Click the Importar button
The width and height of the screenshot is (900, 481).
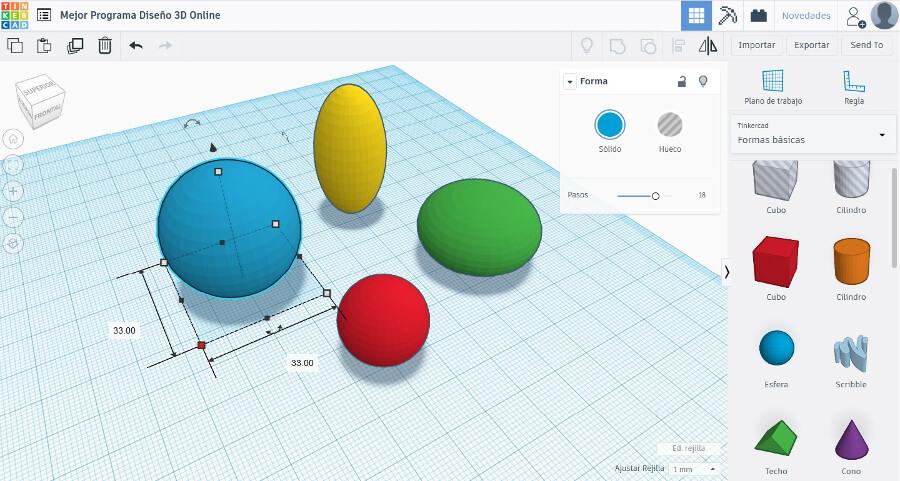pyautogui.click(x=756, y=45)
